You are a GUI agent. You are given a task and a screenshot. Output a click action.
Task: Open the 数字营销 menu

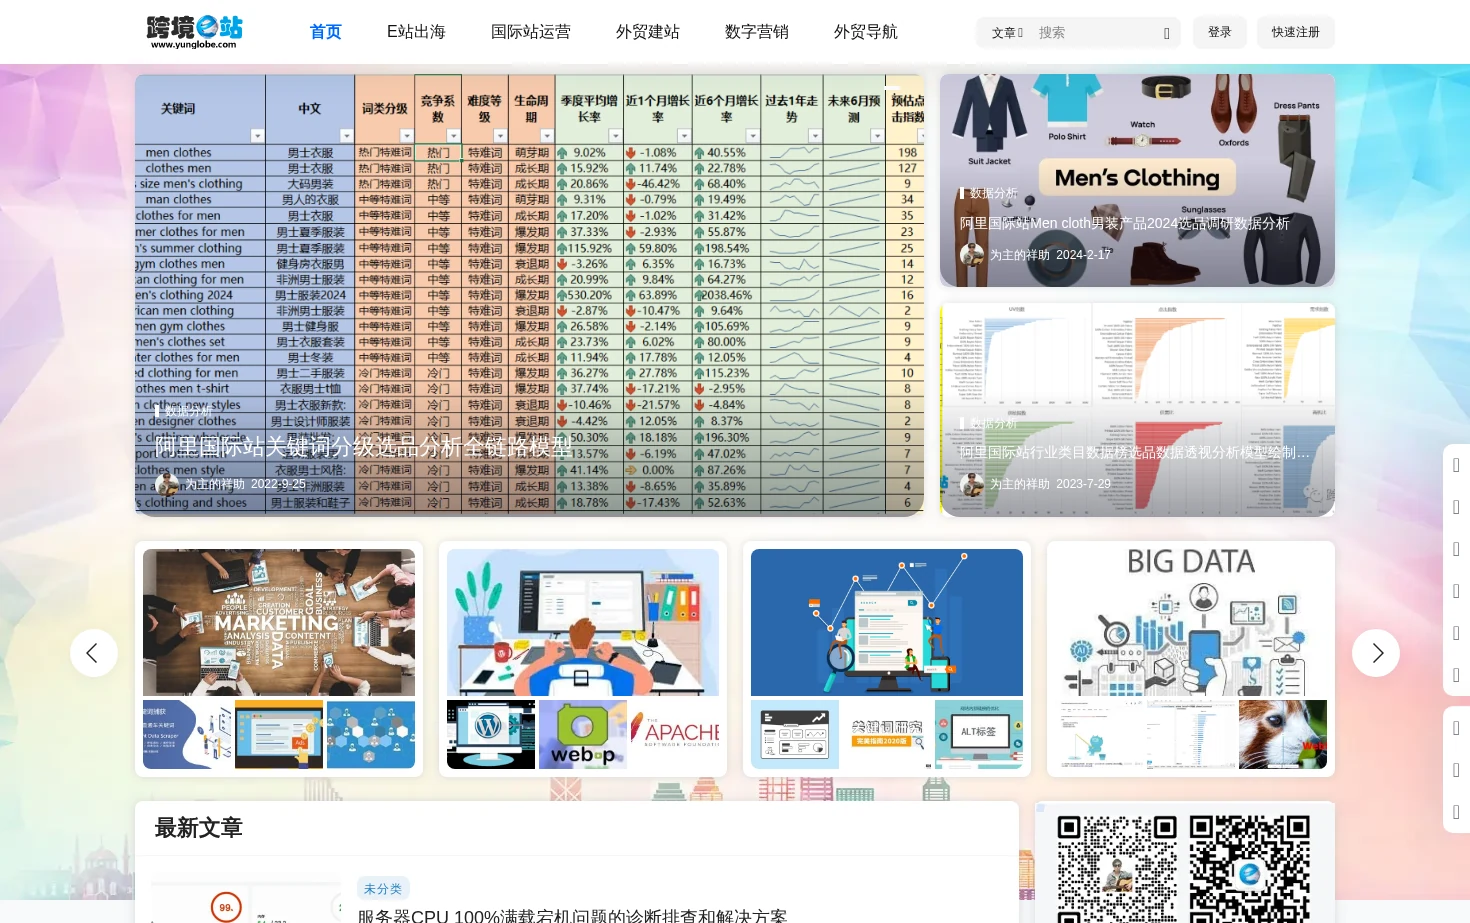(757, 32)
